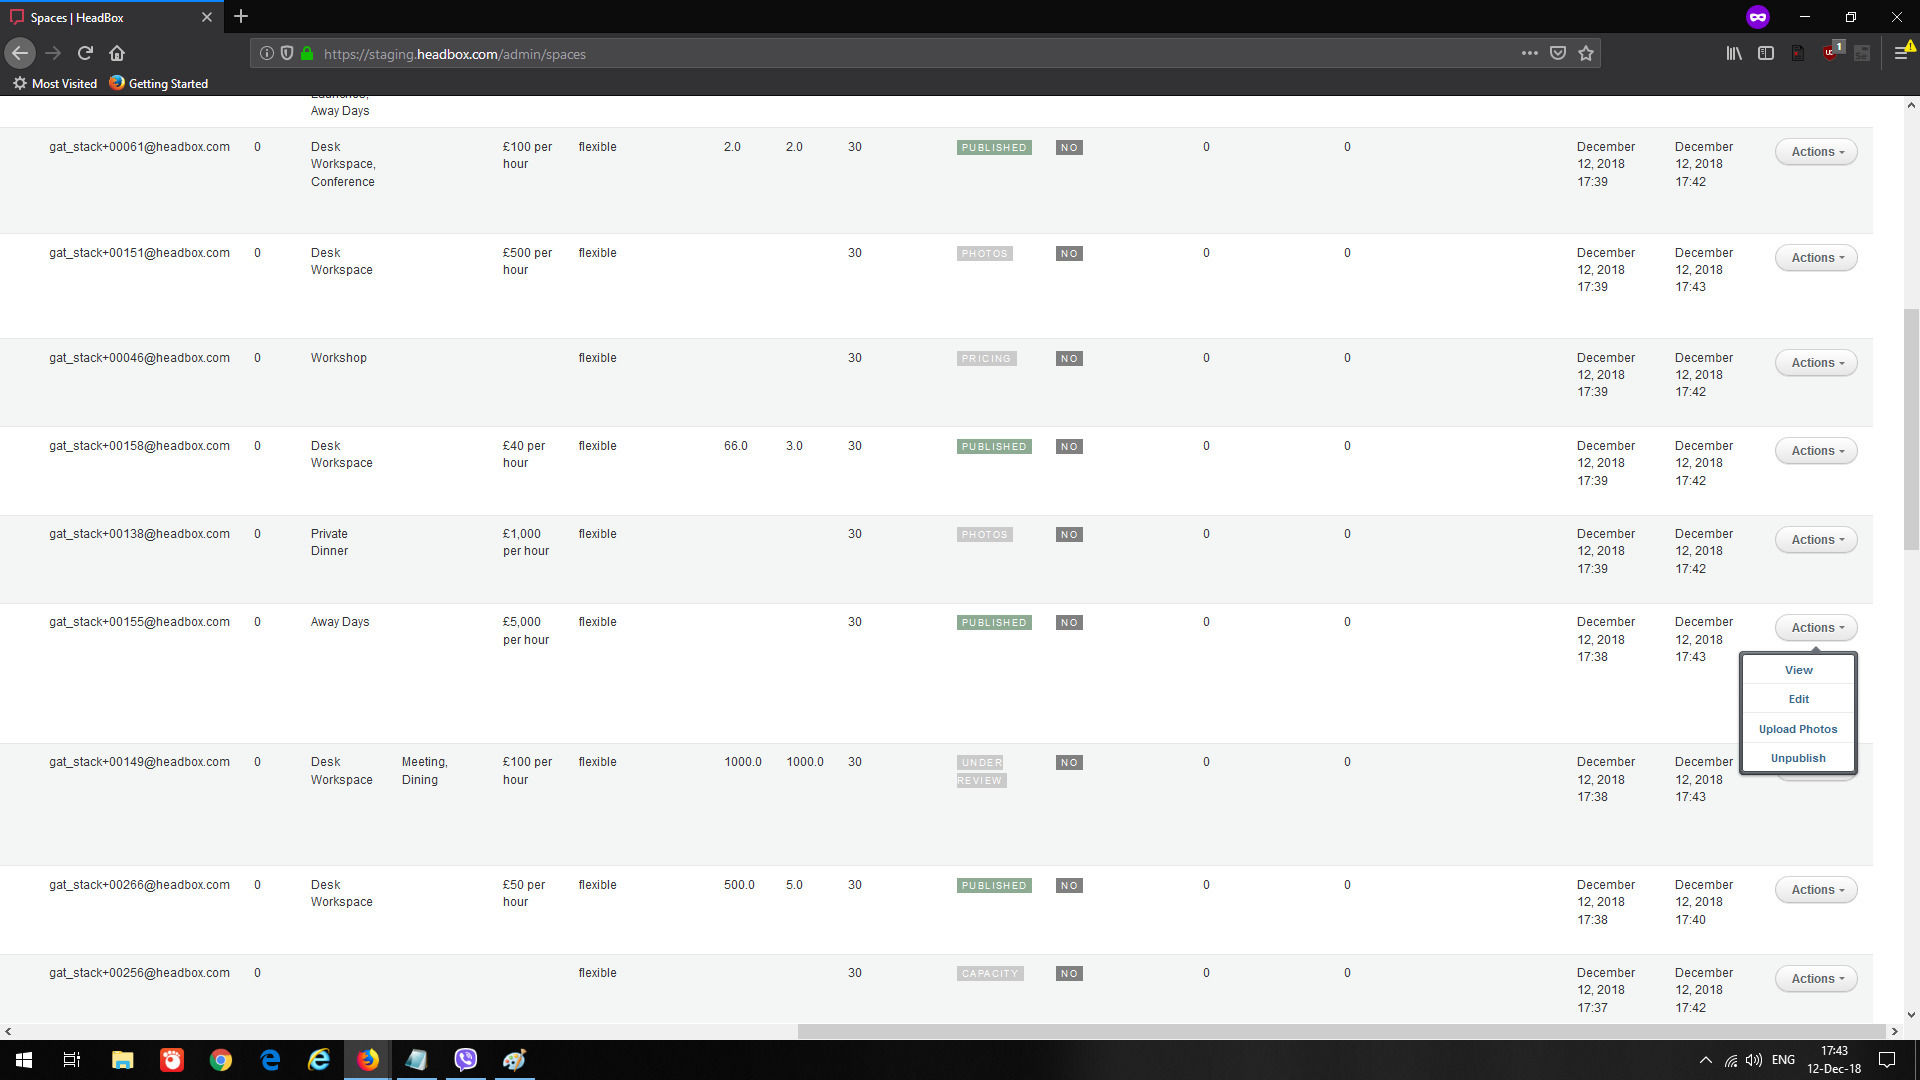
Task: Open Viber from the taskbar
Action: [x=465, y=1059]
